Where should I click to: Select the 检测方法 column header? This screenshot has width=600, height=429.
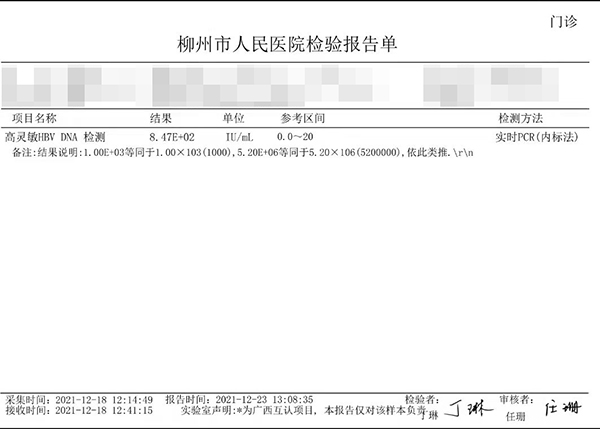coord(520,118)
